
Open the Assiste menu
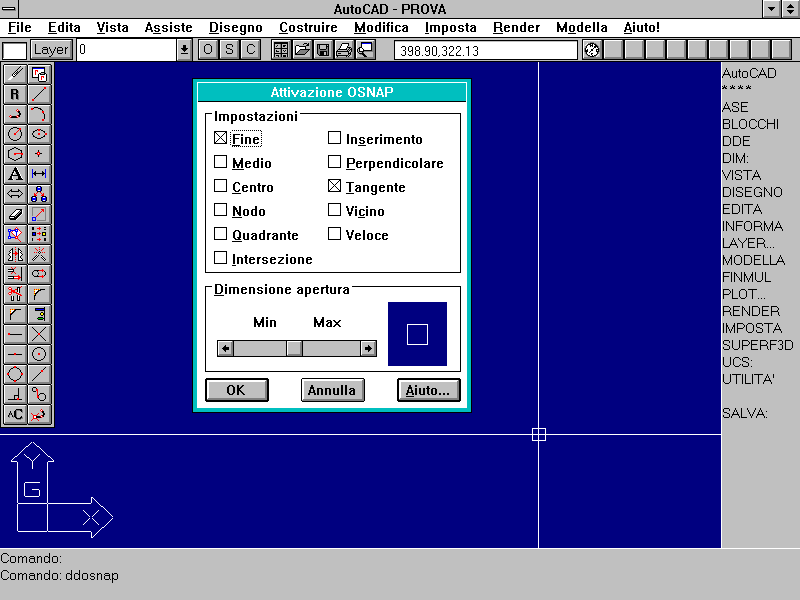(x=168, y=28)
